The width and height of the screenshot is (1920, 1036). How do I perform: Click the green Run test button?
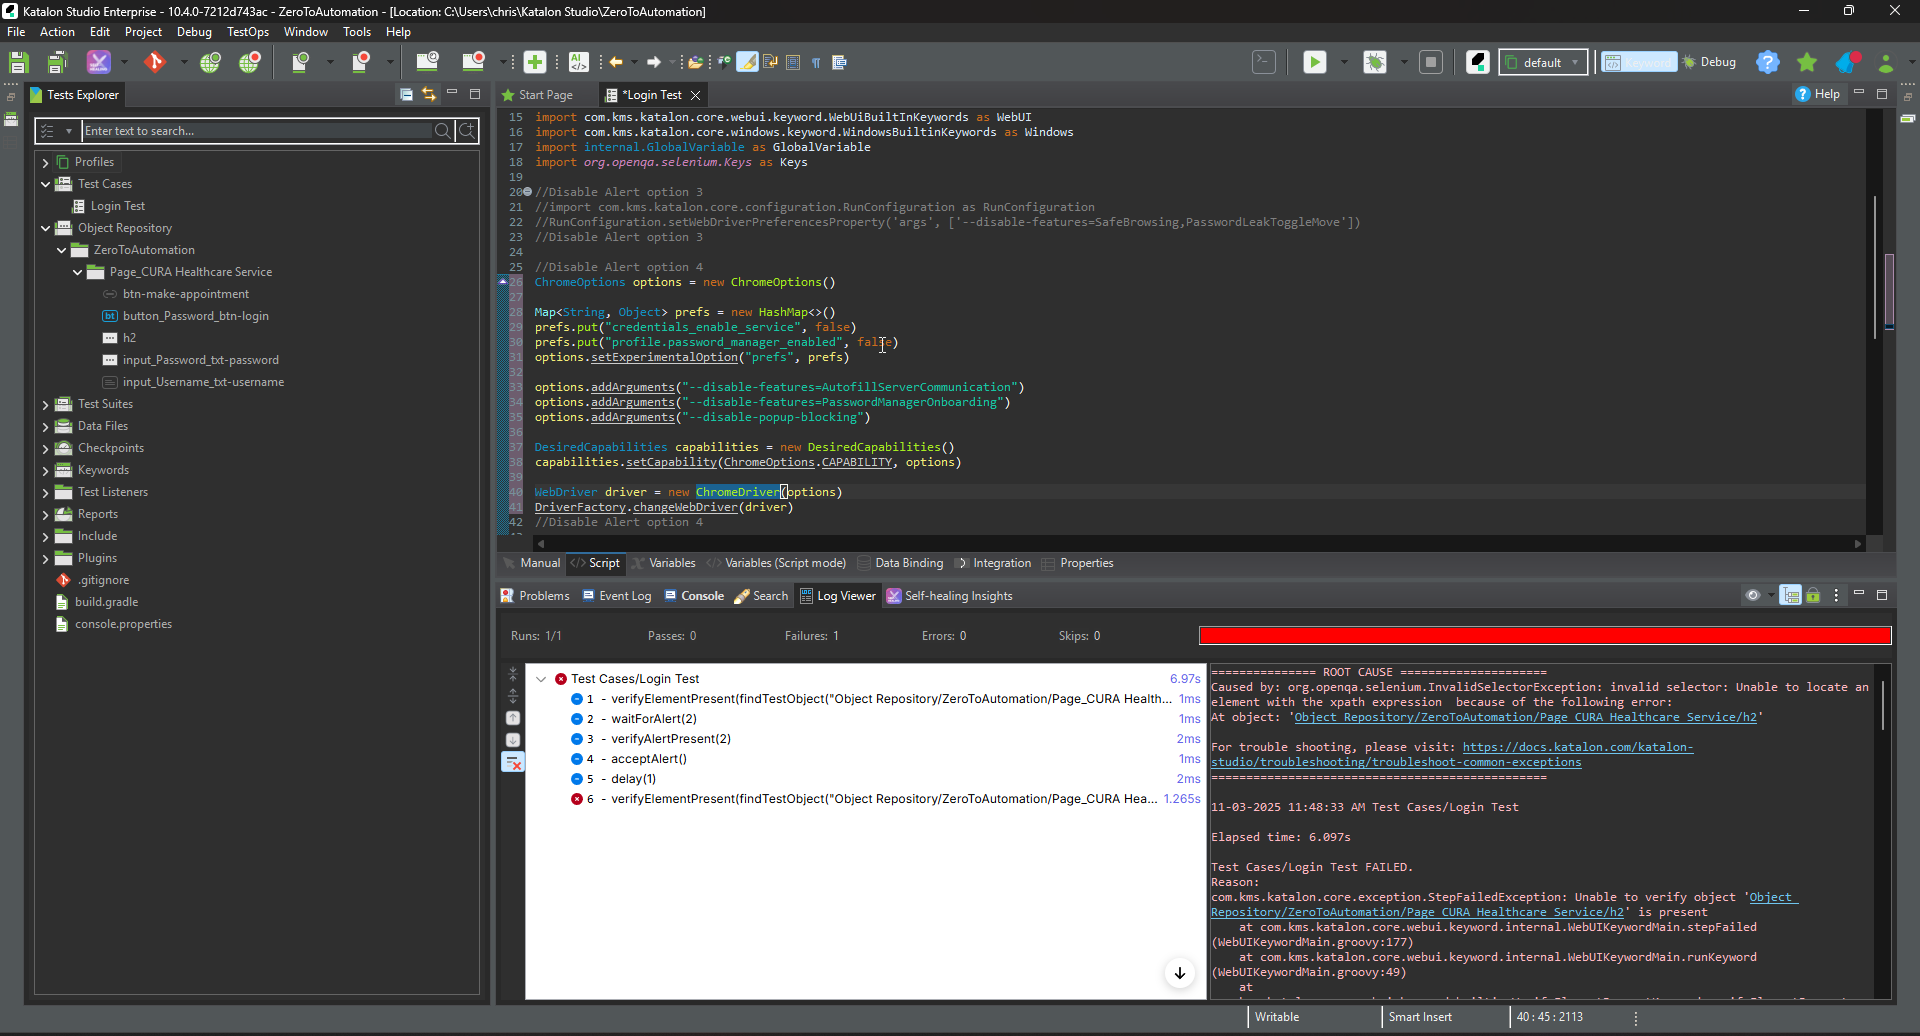1314,62
